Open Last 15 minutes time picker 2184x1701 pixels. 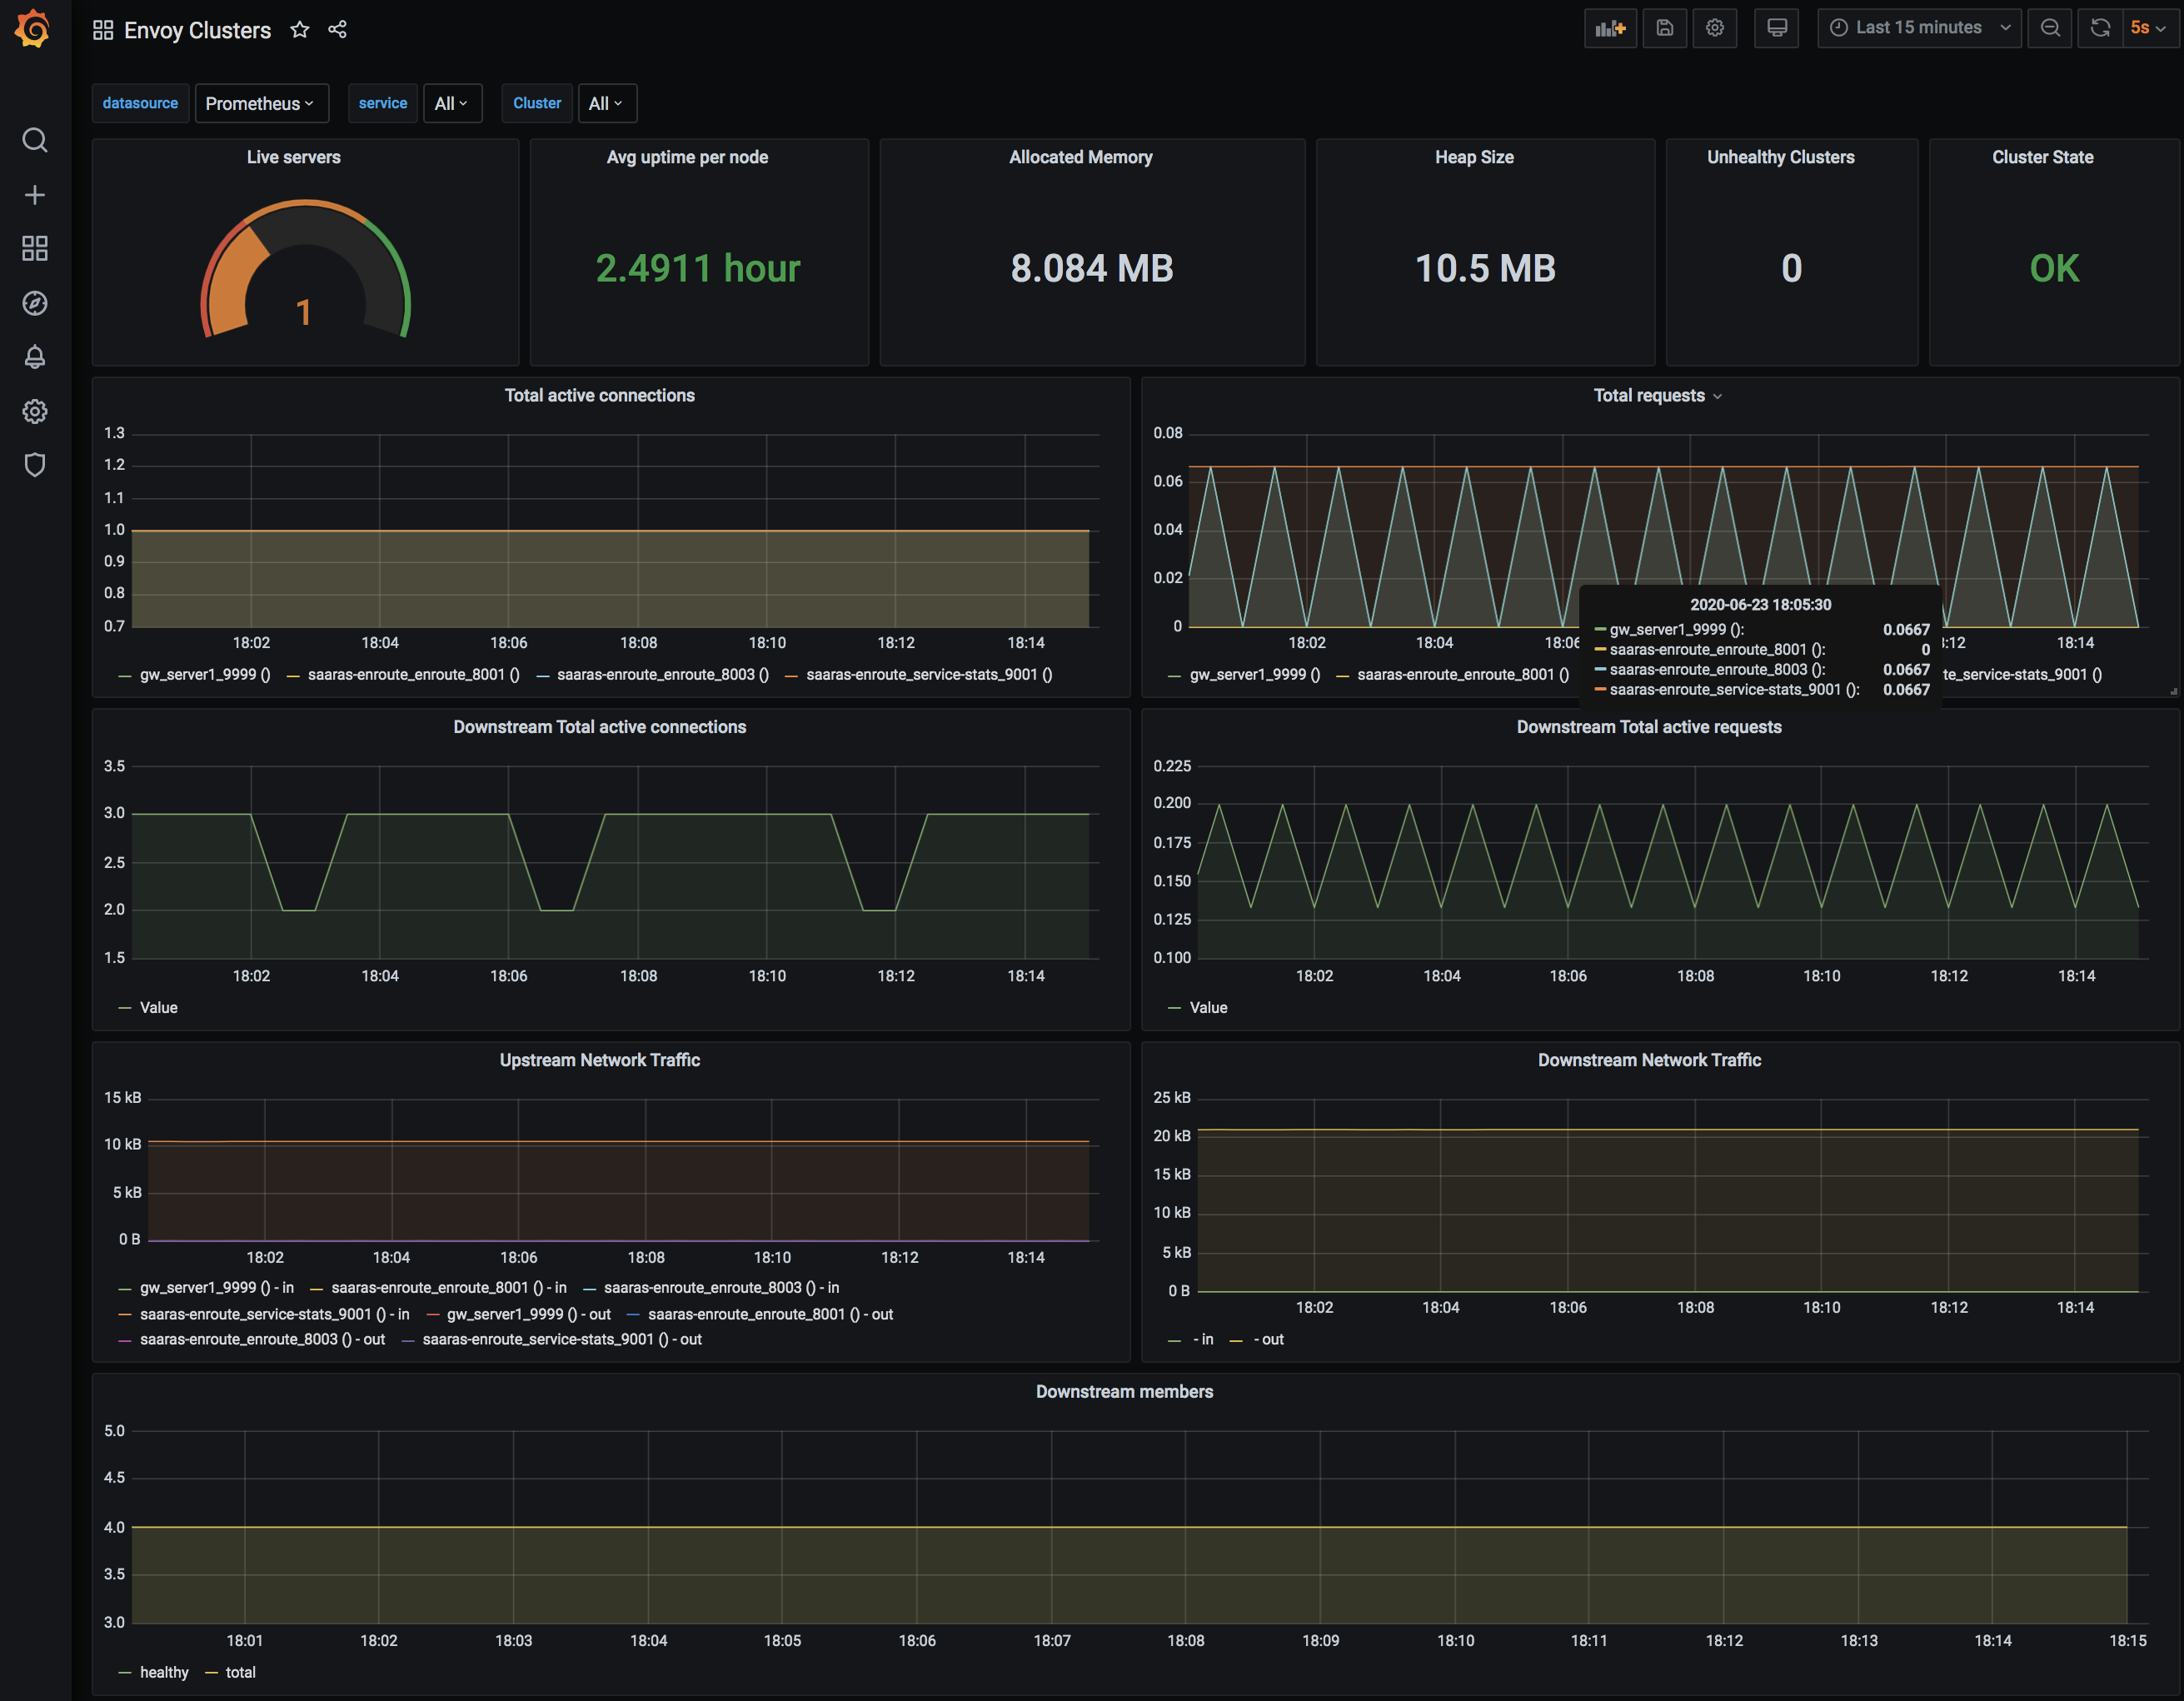coord(1918,28)
